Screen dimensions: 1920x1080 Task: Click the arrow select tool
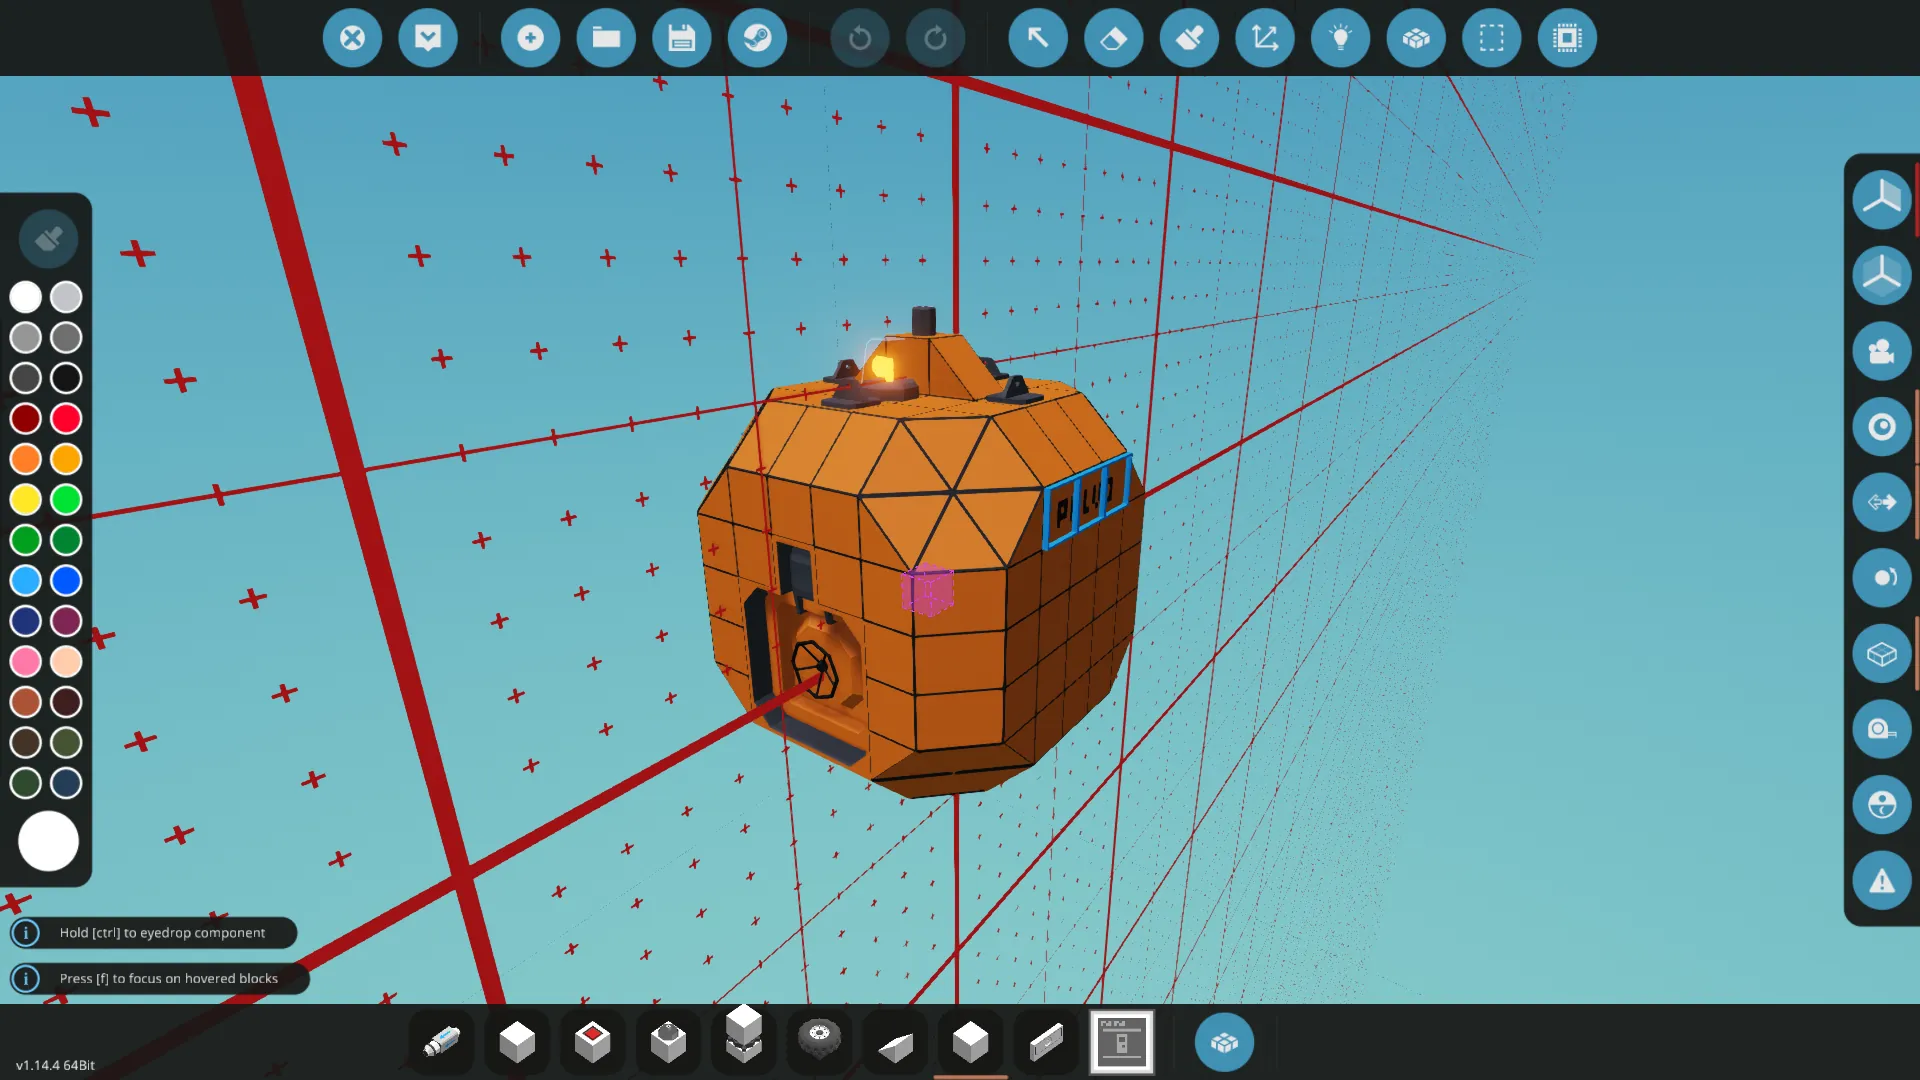click(1038, 38)
